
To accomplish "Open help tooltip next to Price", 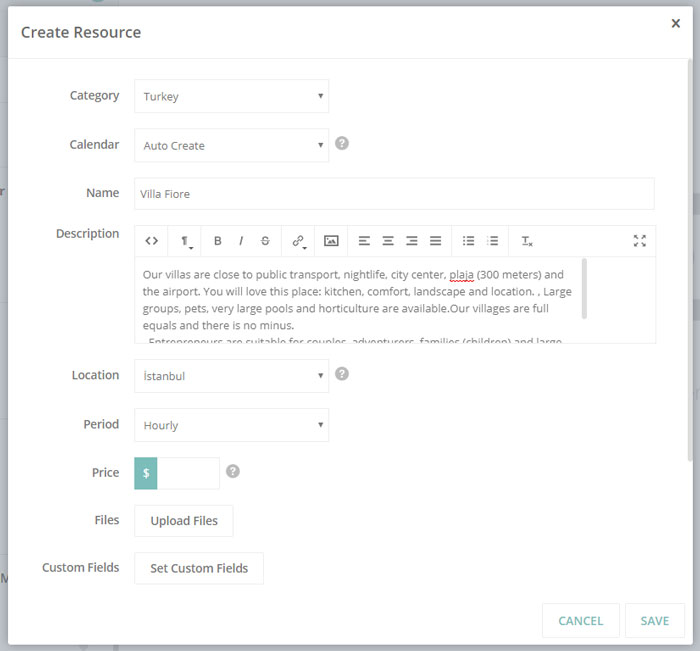I will (233, 471).
